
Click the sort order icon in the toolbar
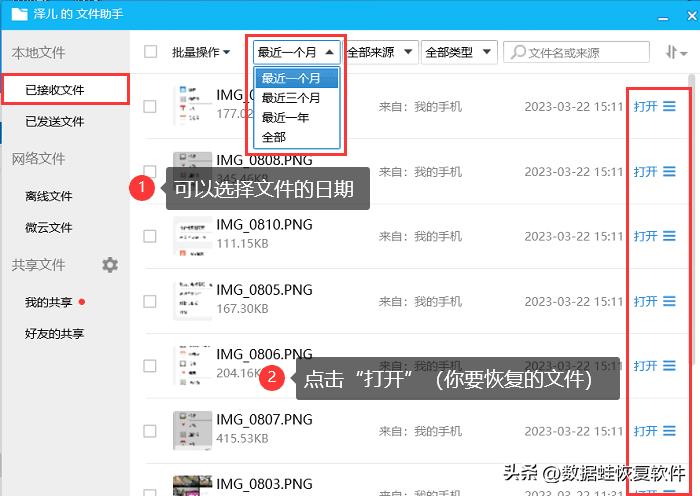click(676, 52)
